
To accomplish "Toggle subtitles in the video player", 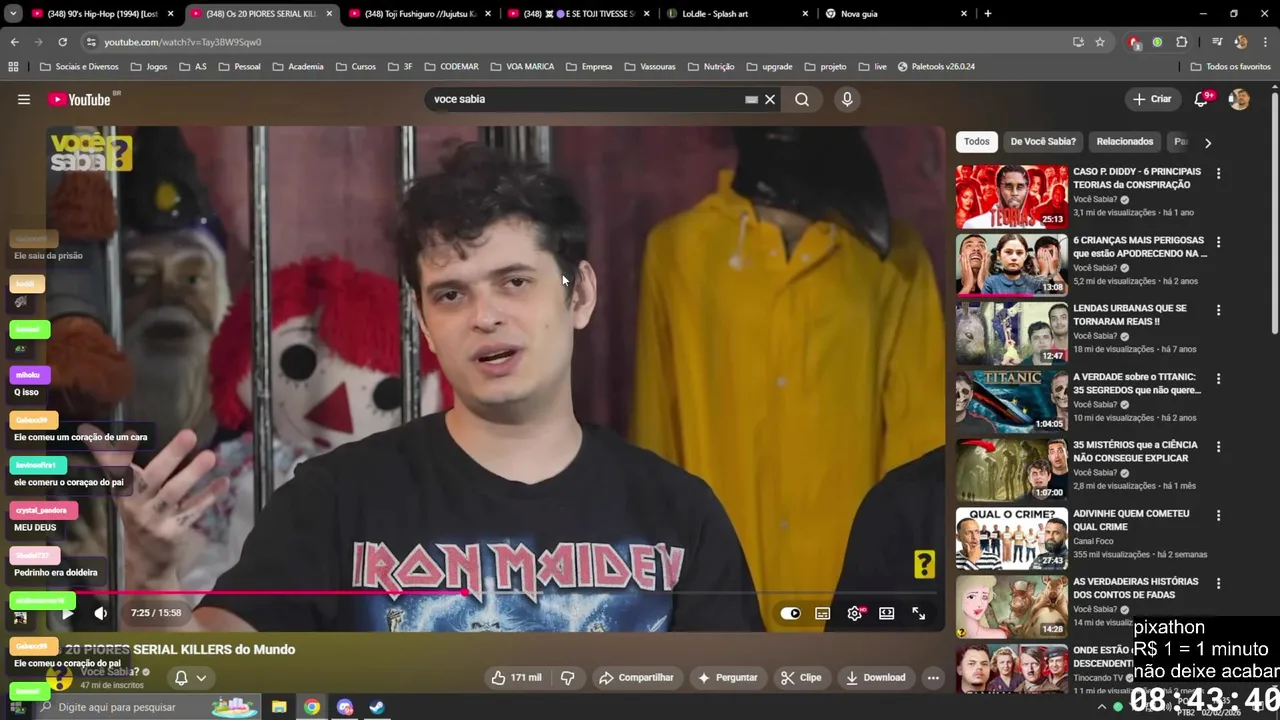I will pyautogui.click(x=822, y=613).
